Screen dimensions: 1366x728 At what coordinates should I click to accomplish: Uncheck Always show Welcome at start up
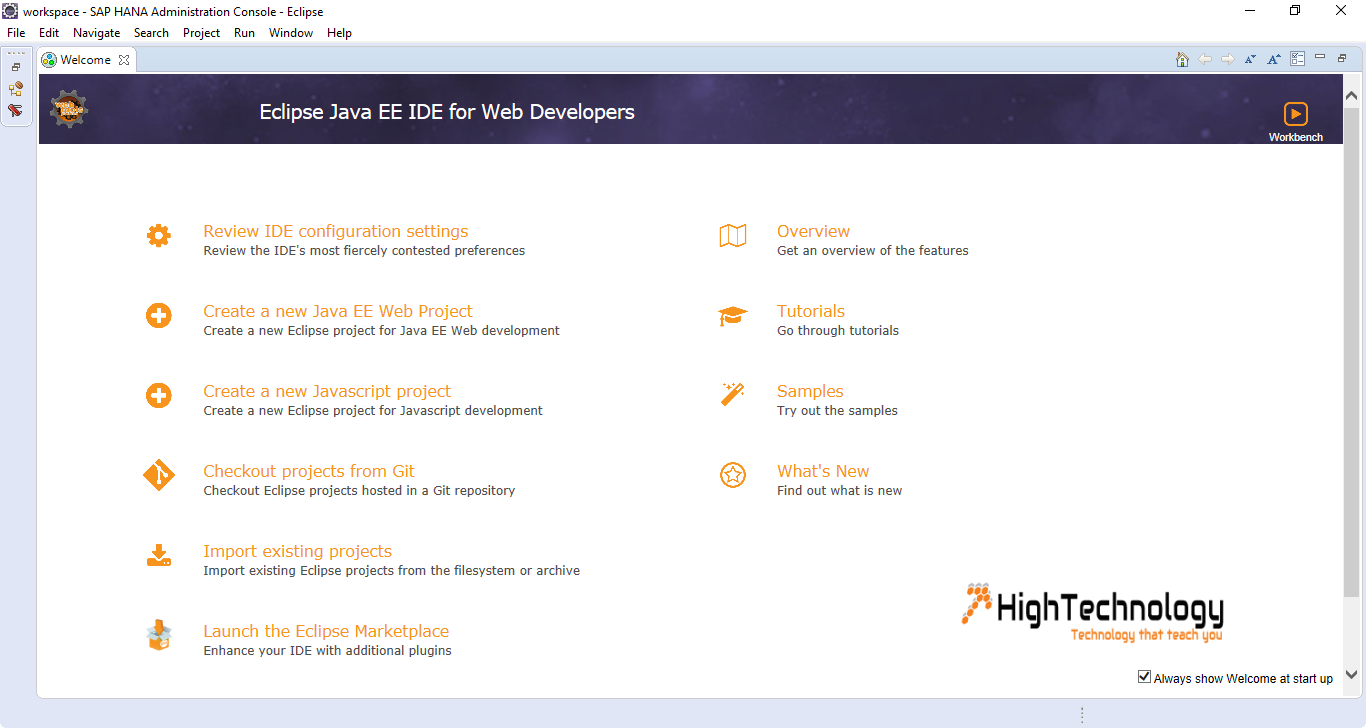(1144, 677)
